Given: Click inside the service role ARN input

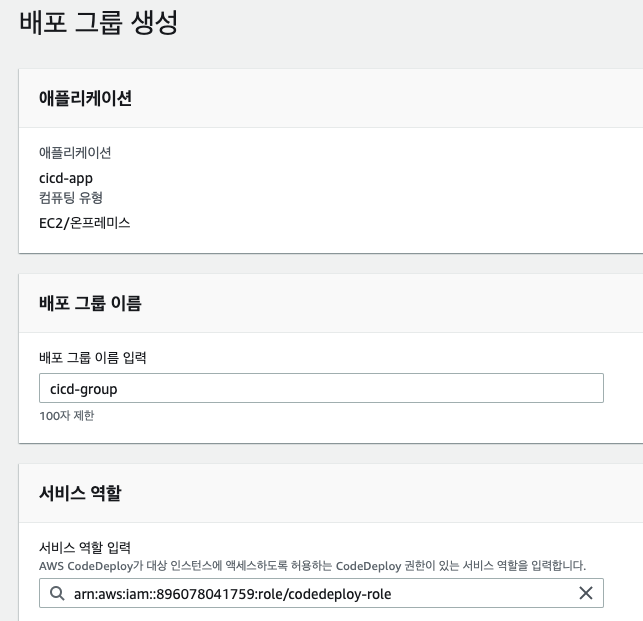Looking at the screenshot, I should (x=321, y=593).
